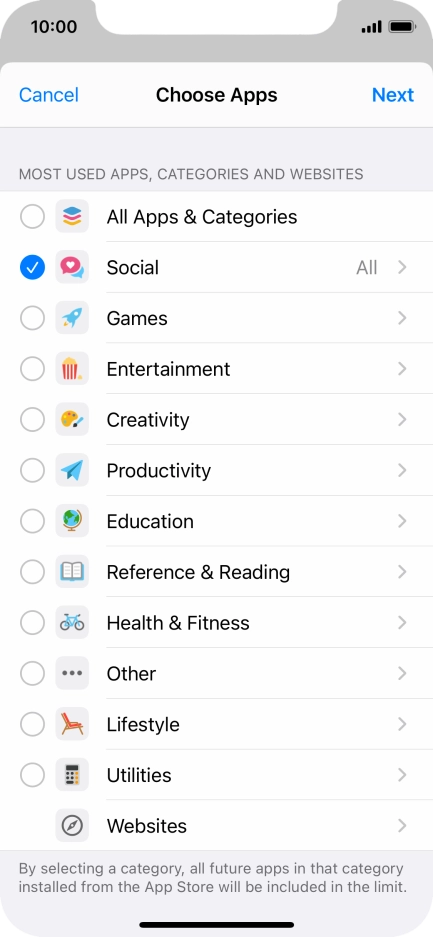Tap the Productivity paper plane icon

pos(72,470)
